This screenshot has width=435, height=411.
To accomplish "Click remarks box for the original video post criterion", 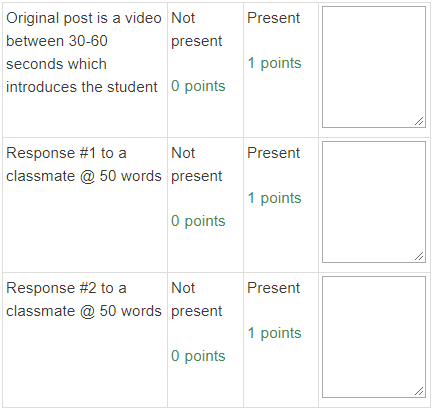I will 374,67.
